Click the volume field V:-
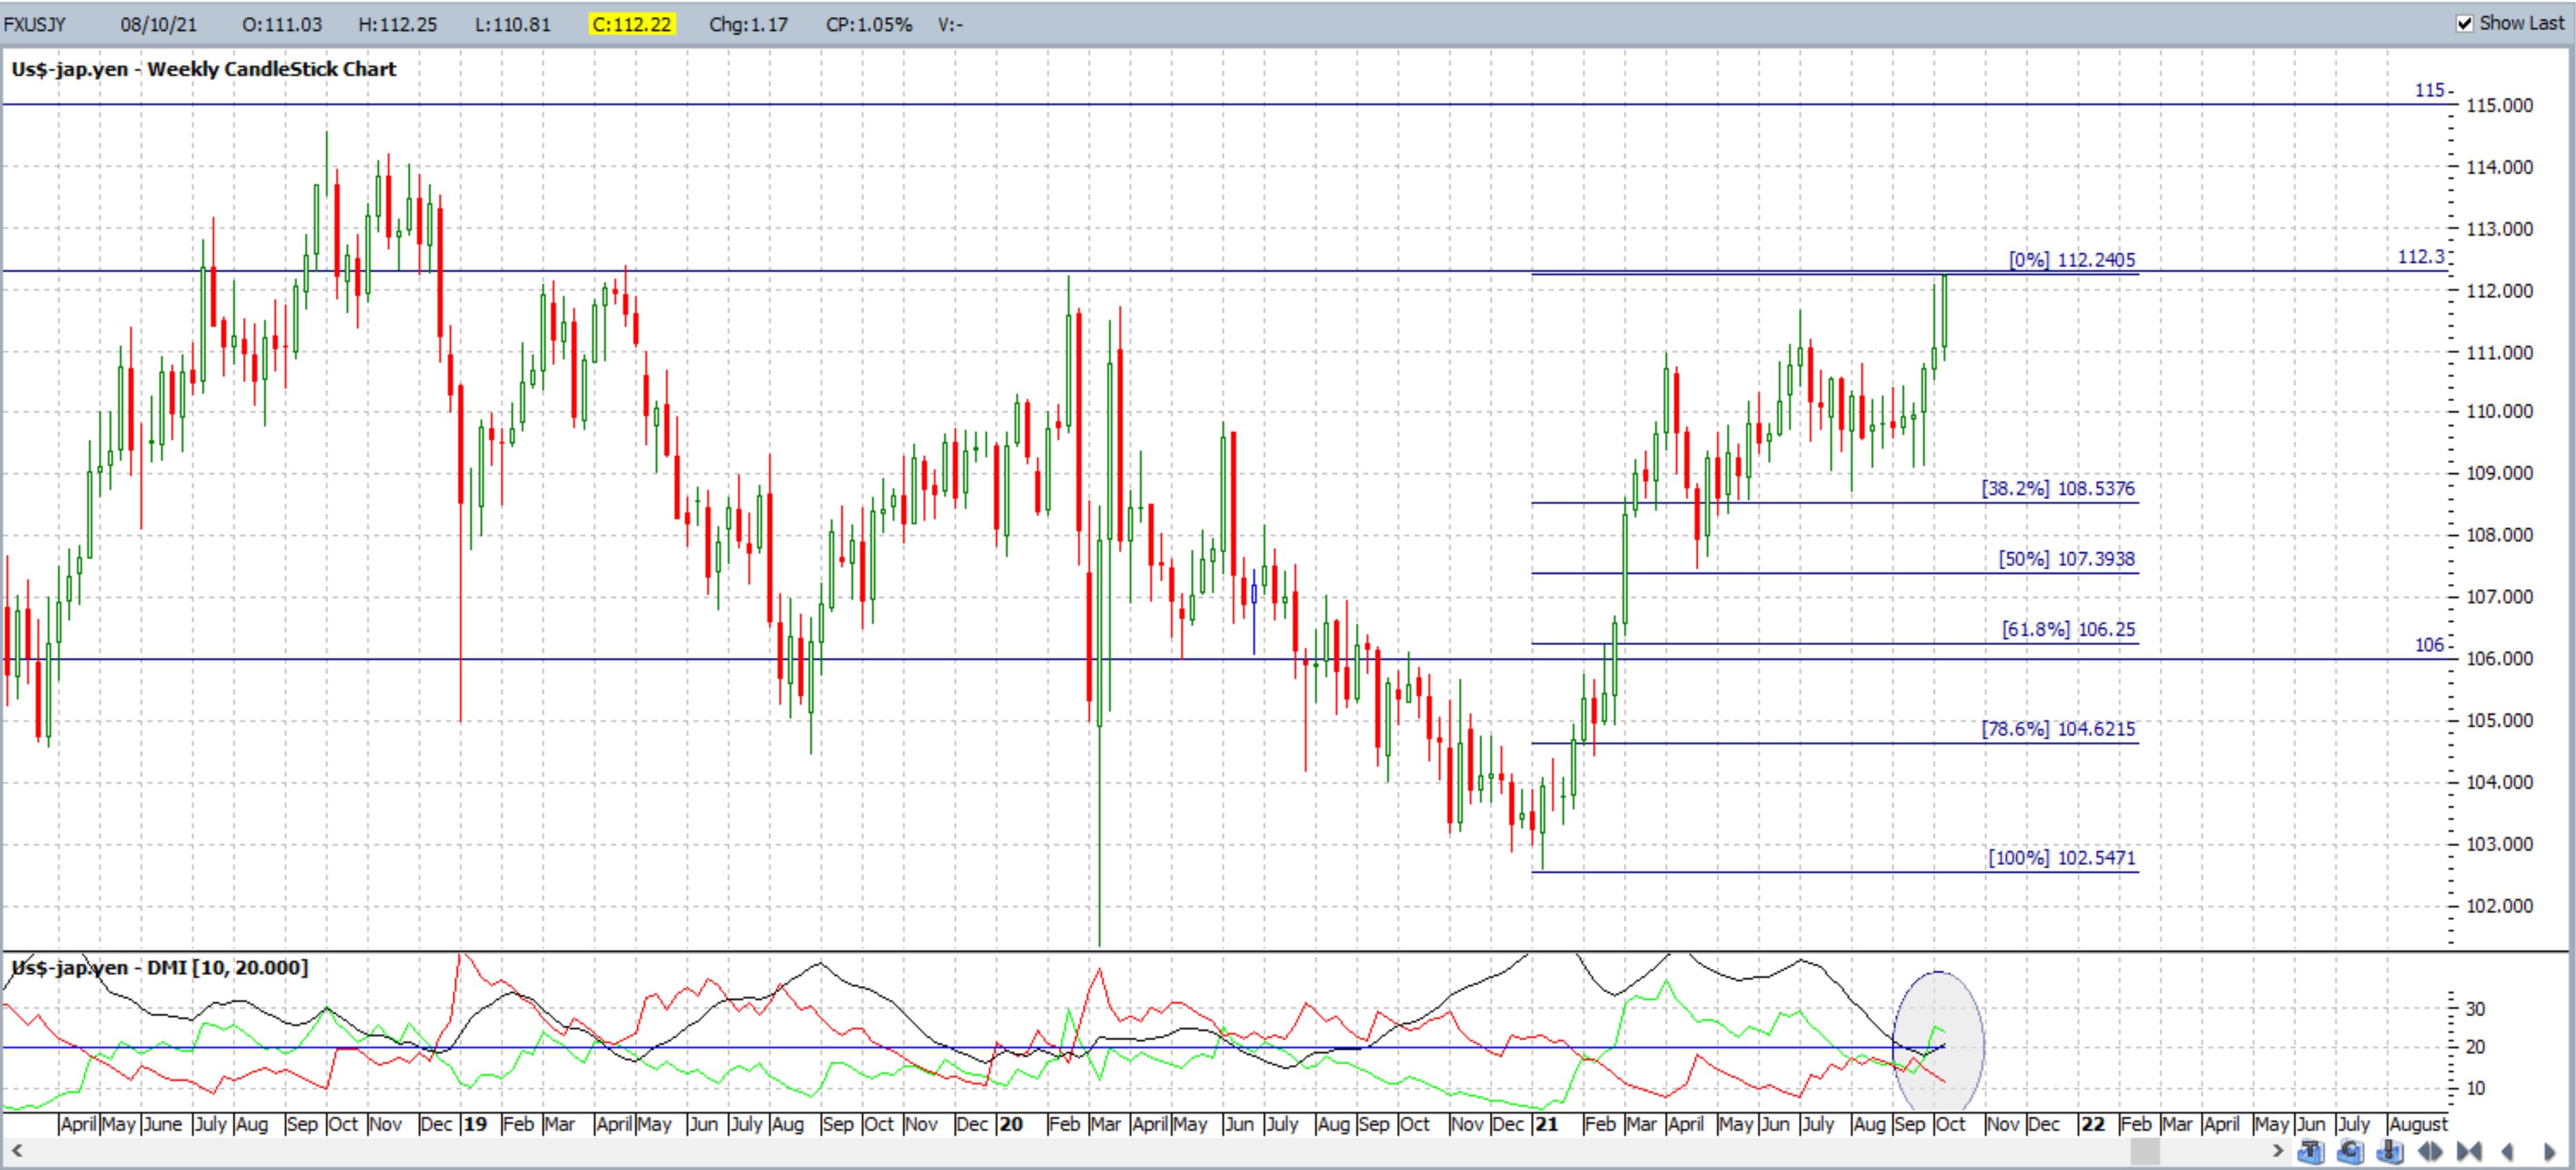Screen dimensions: 2576x1170 click(950, 24)
